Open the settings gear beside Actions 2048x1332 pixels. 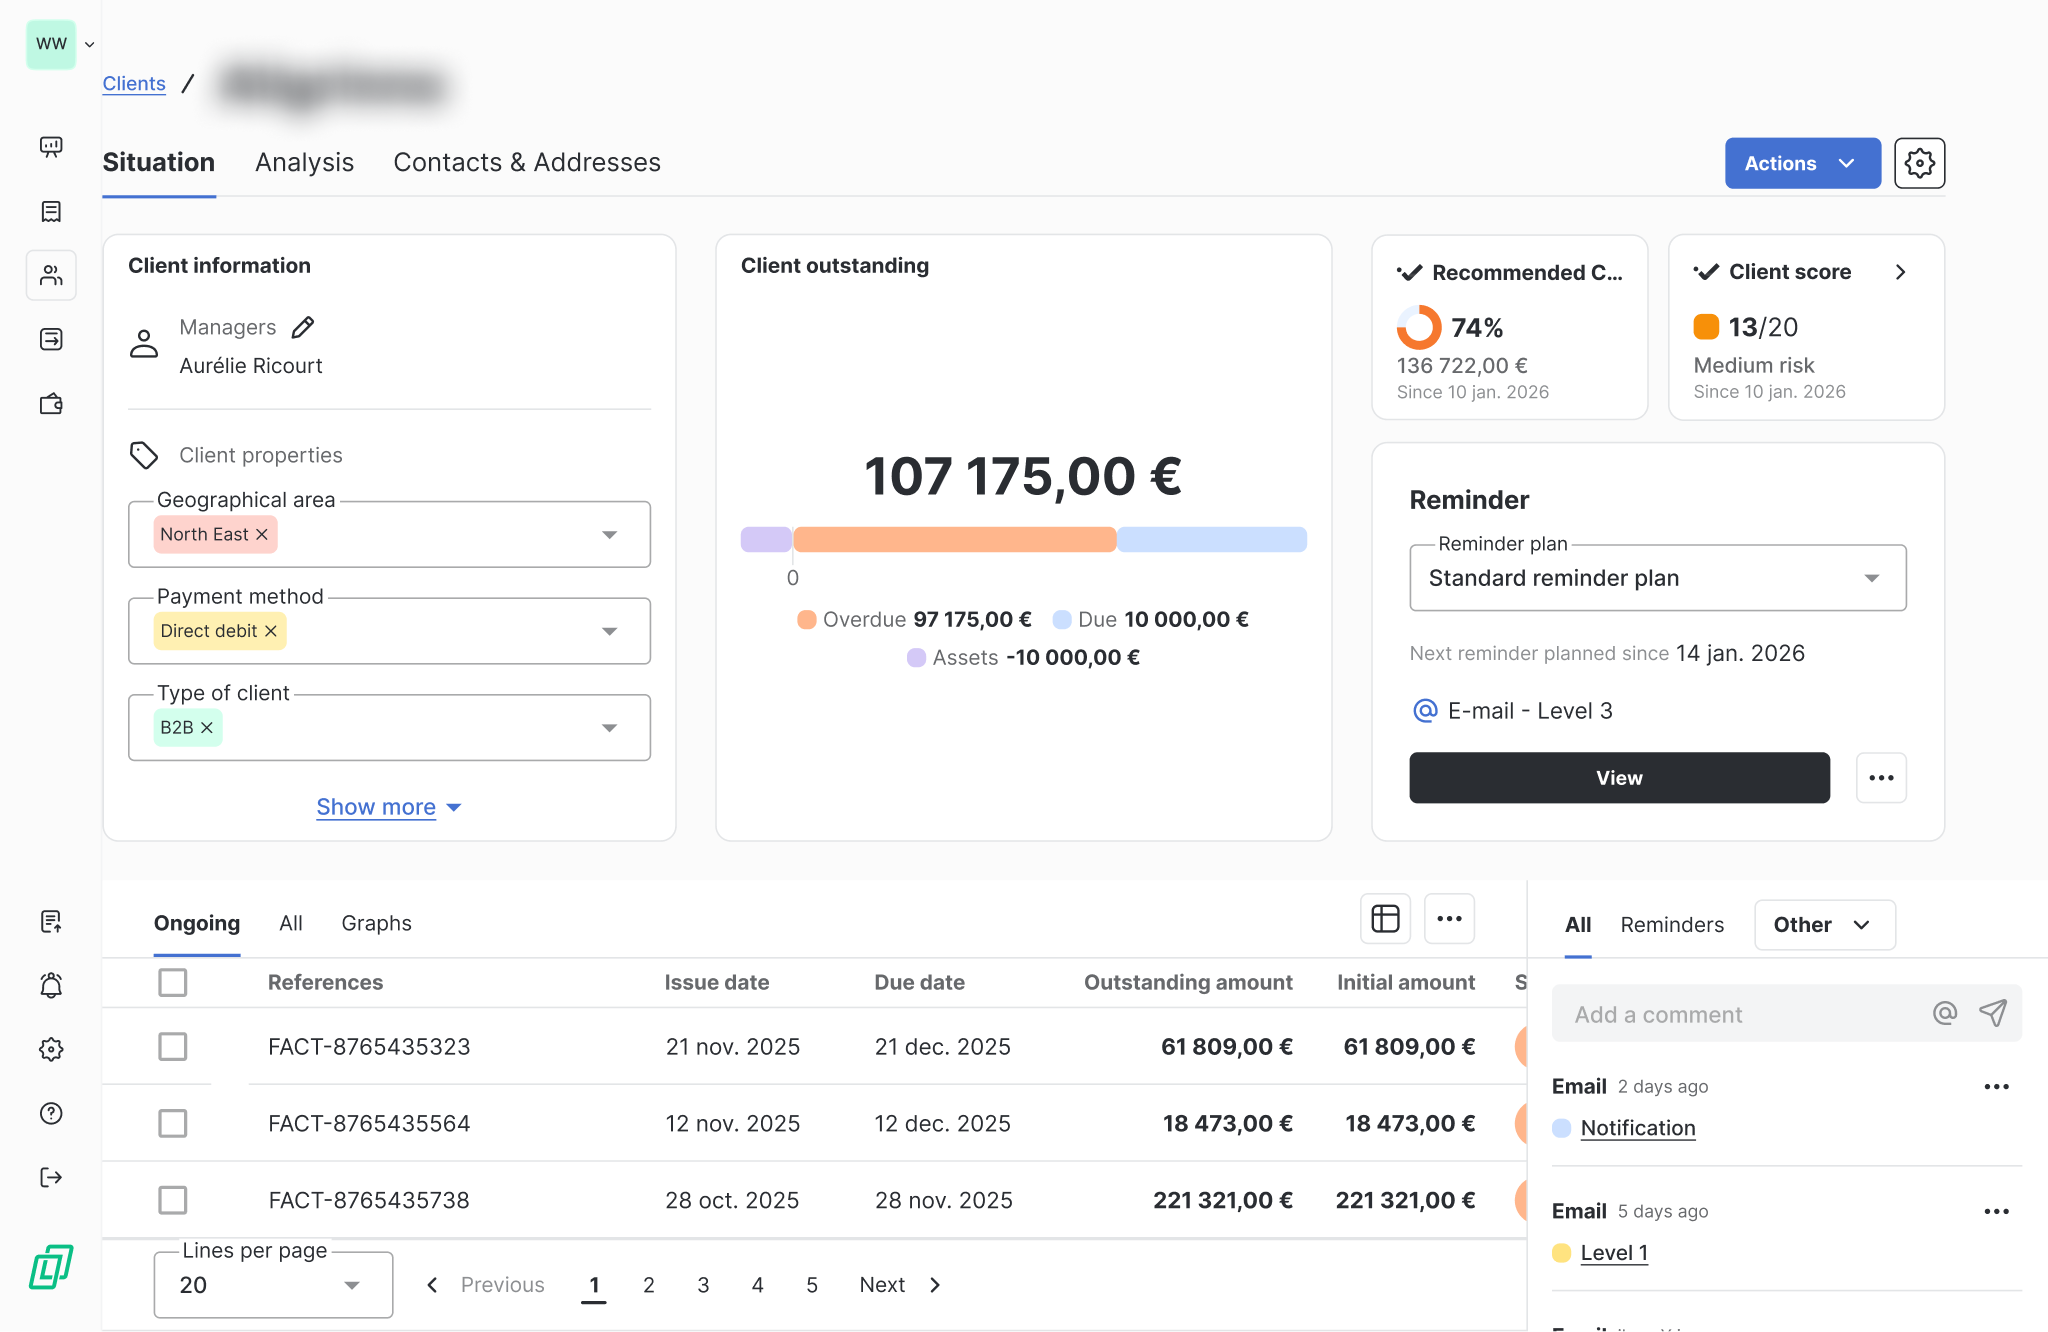[x=1919, y=163]
